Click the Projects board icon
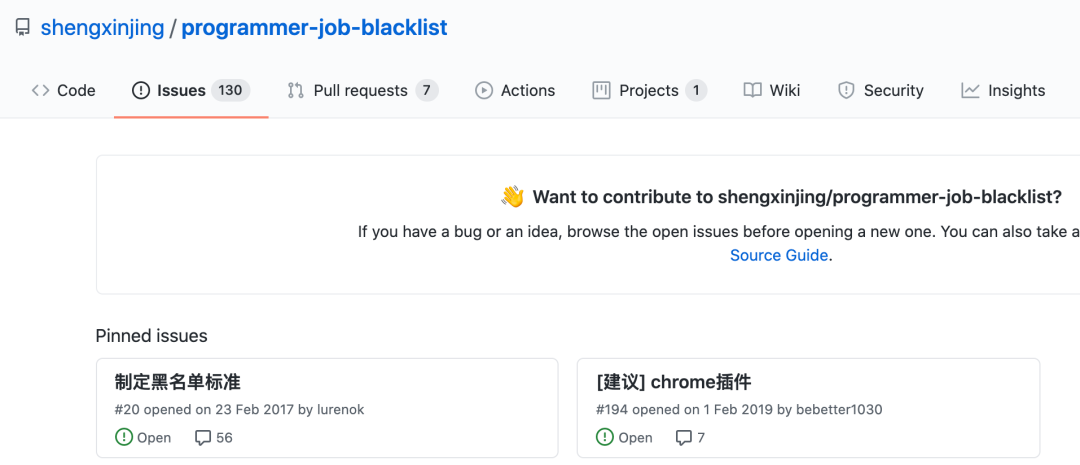The width and height of the screenshot is (1080, 465). [601, 90]
